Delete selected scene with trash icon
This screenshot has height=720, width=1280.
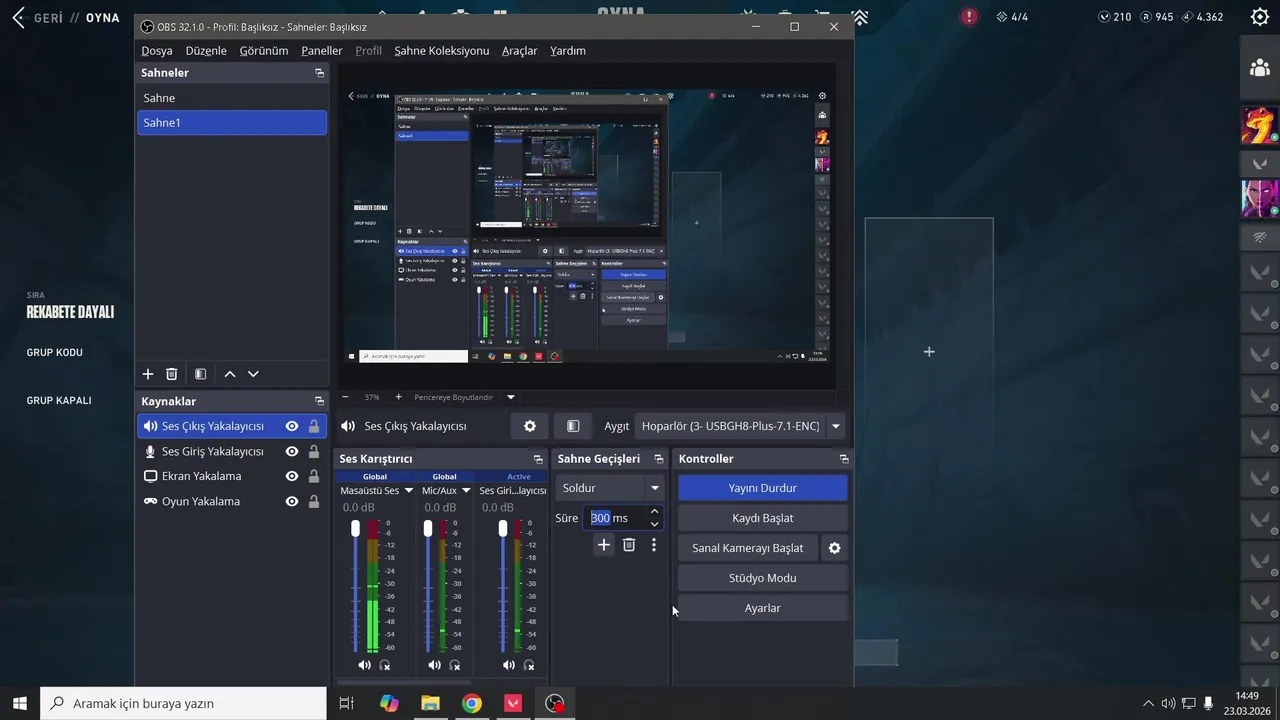click(172, 374)
